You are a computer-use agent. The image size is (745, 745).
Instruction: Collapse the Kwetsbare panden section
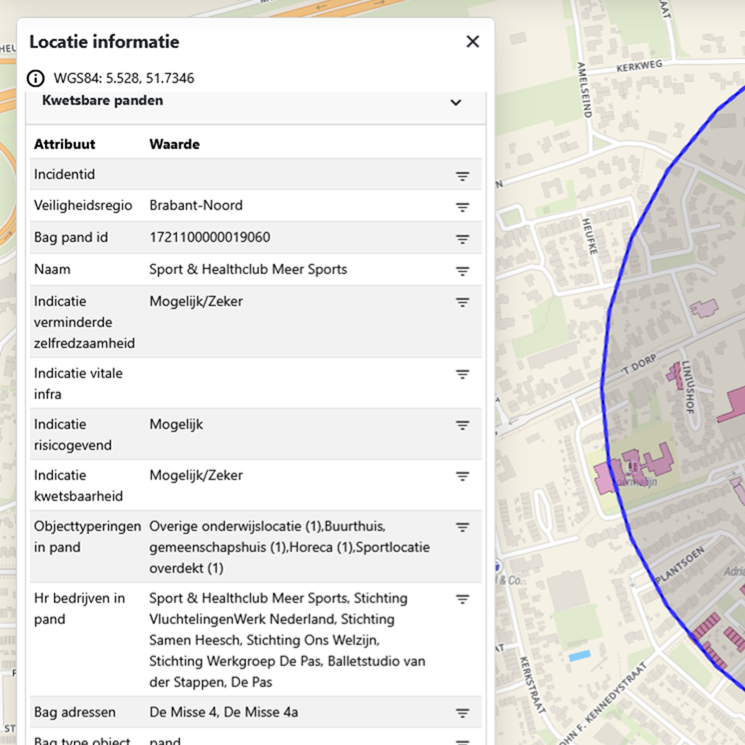(456, 102)
